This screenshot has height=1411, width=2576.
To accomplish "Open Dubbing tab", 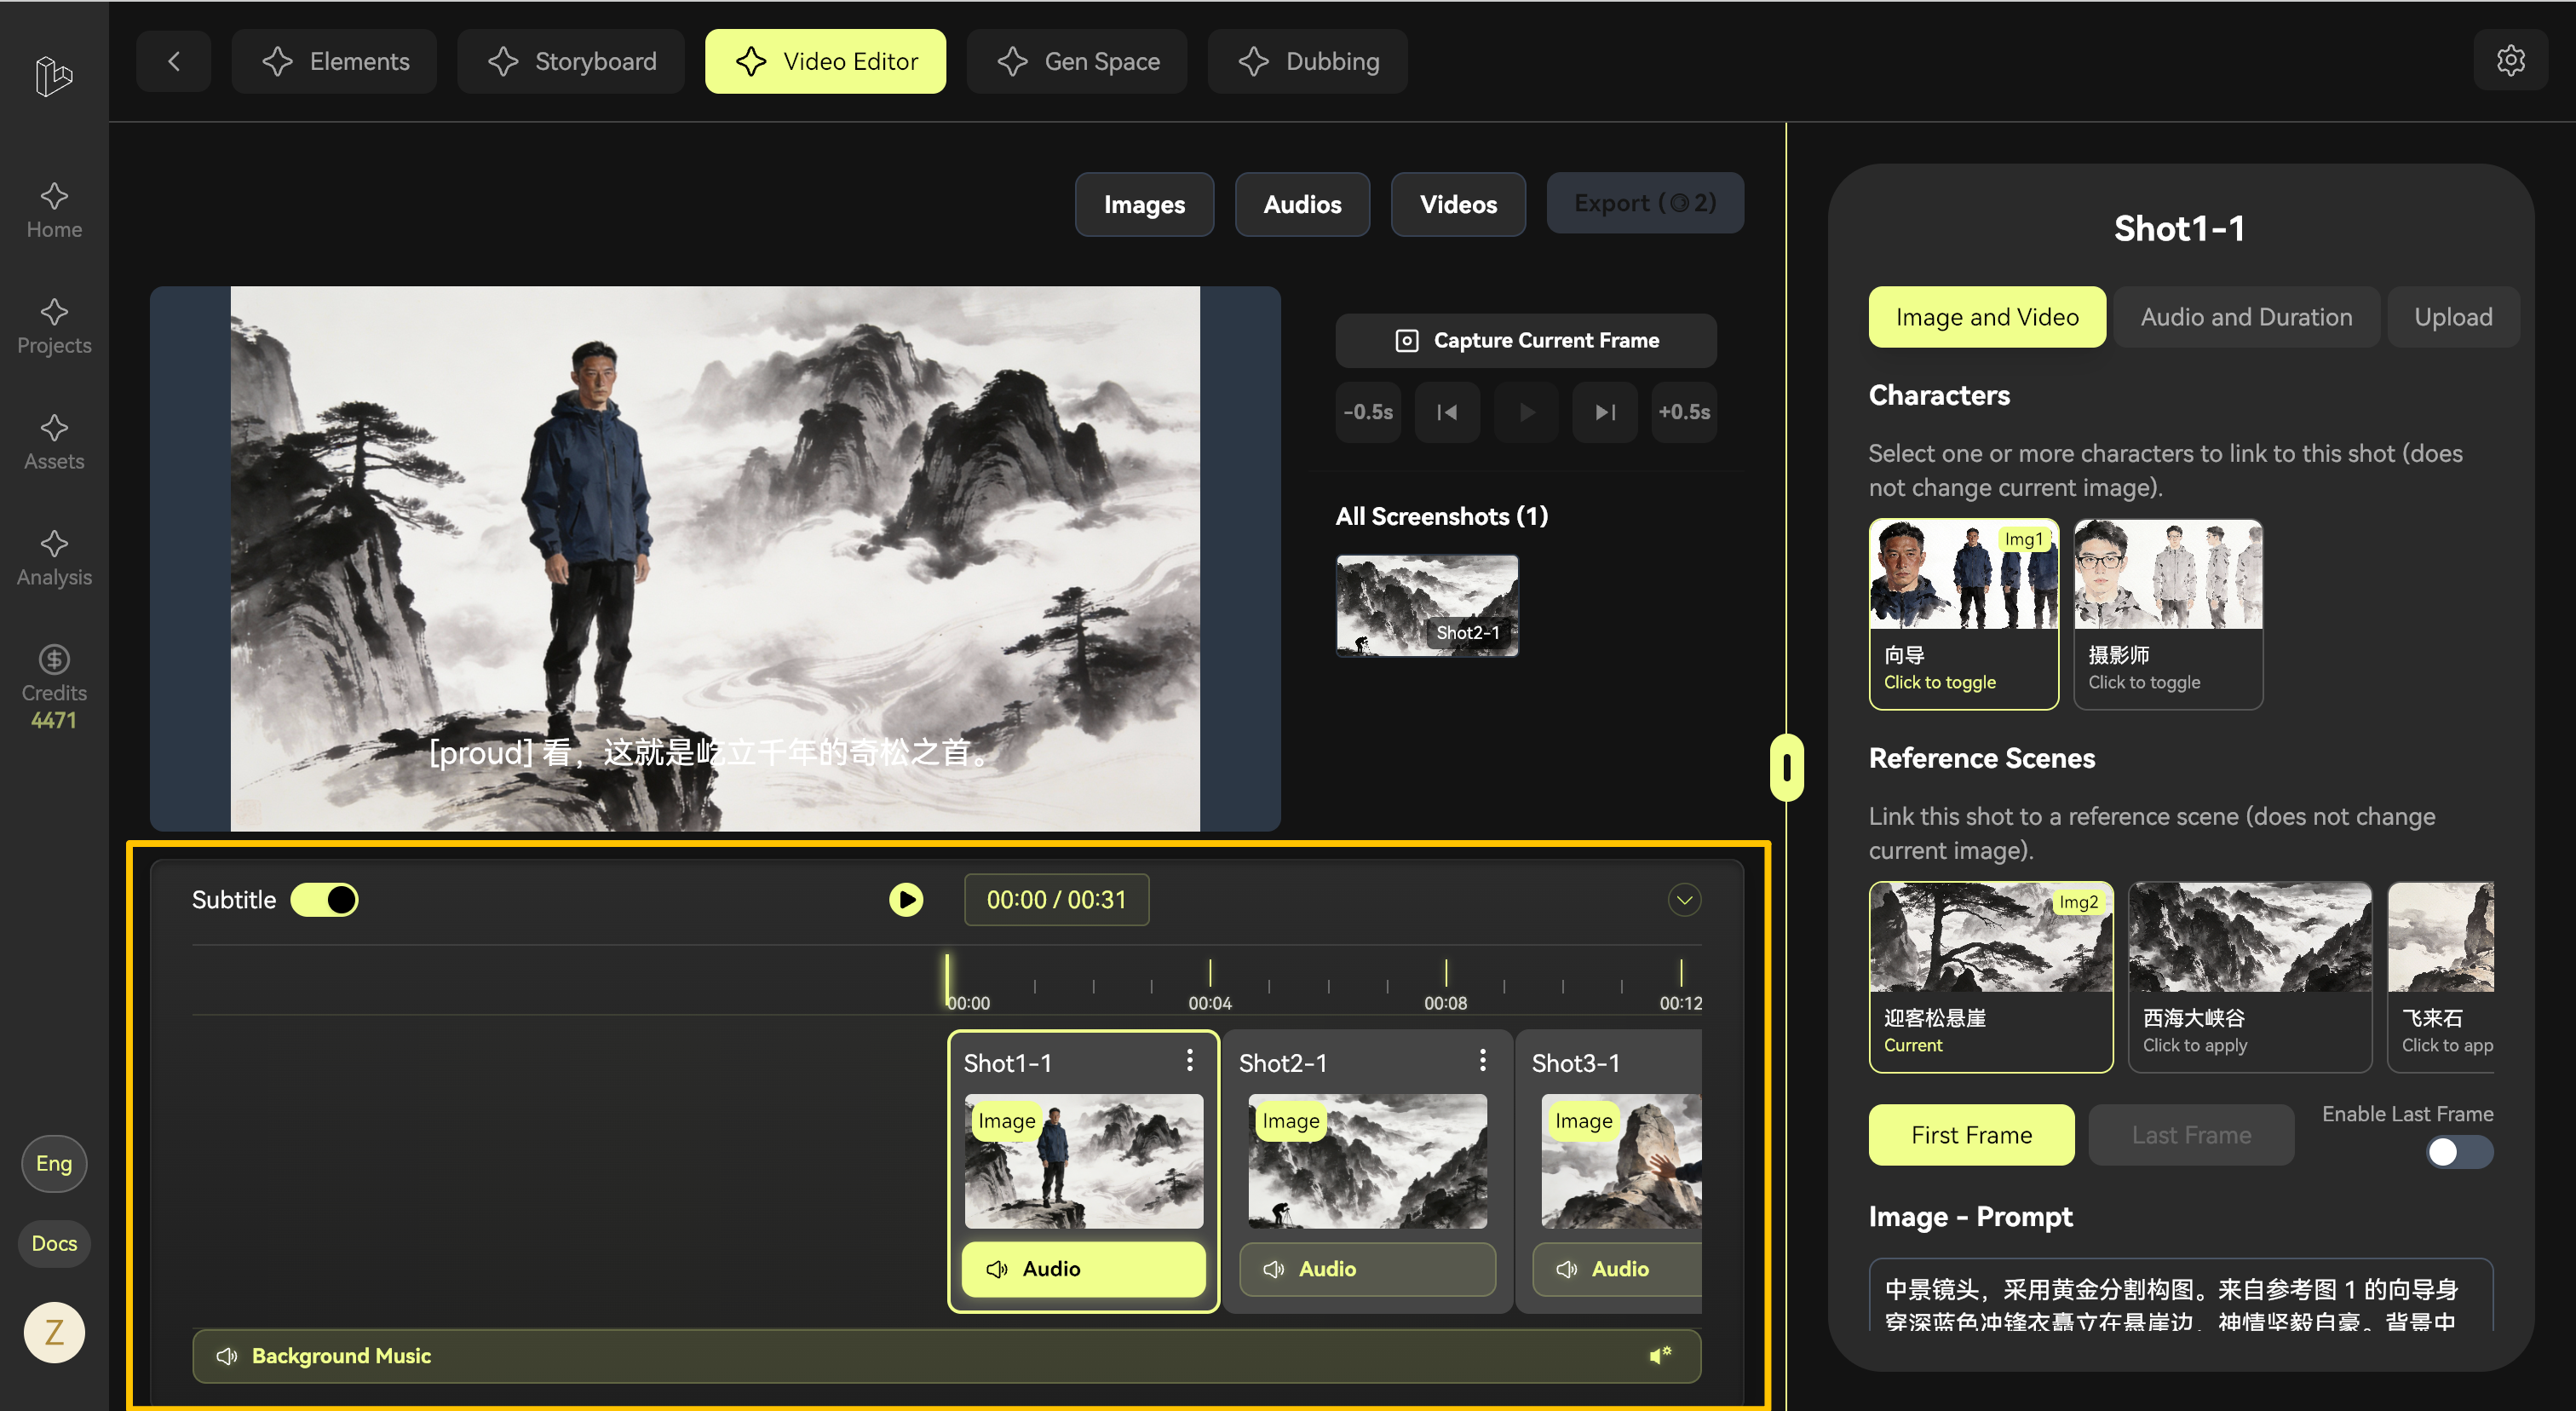I will coord(1308,61).
